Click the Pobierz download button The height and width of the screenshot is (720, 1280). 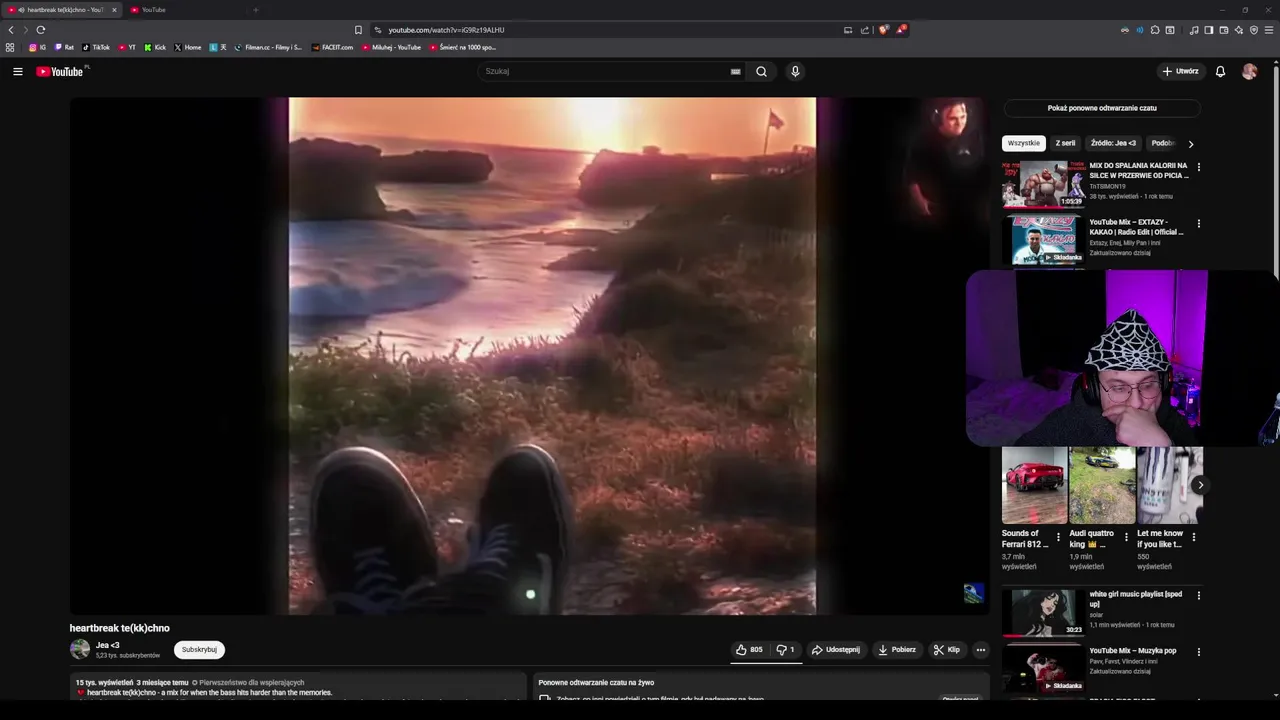(897, 650)
